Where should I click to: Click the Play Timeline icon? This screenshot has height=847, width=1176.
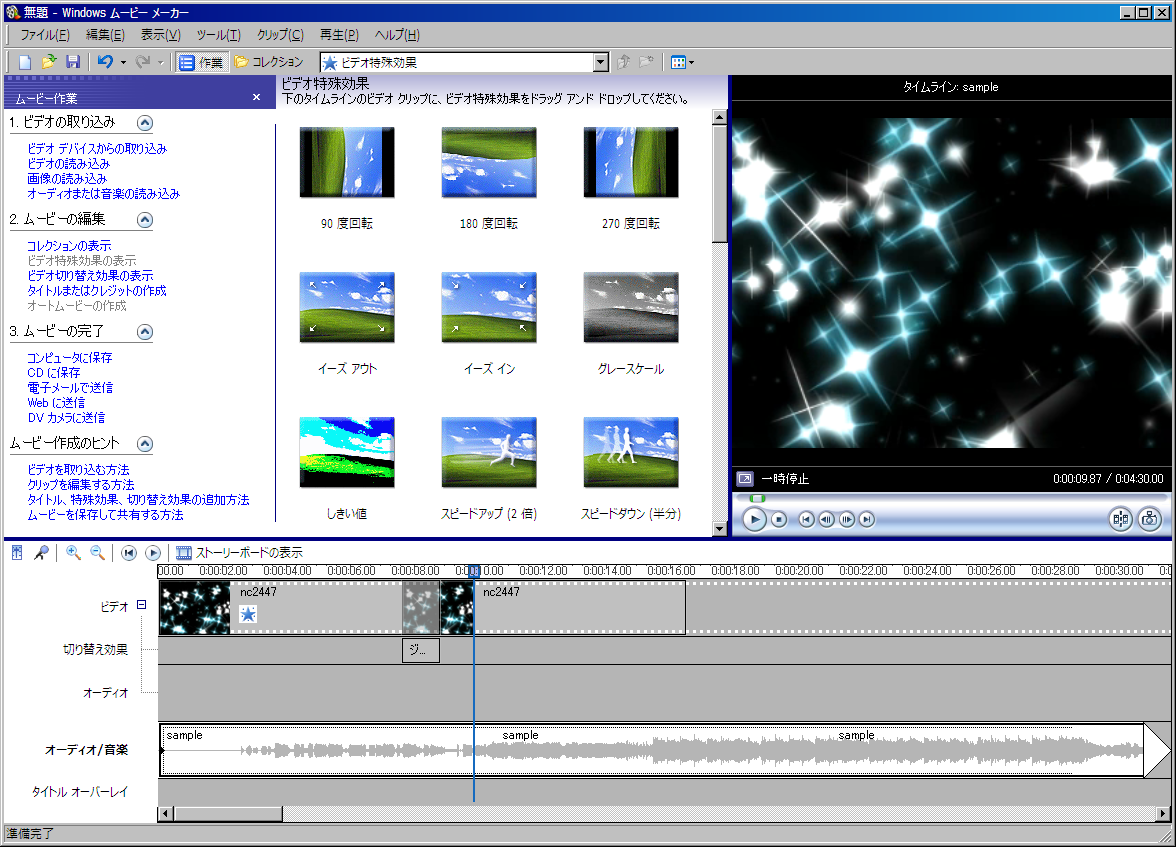[153, 553]
